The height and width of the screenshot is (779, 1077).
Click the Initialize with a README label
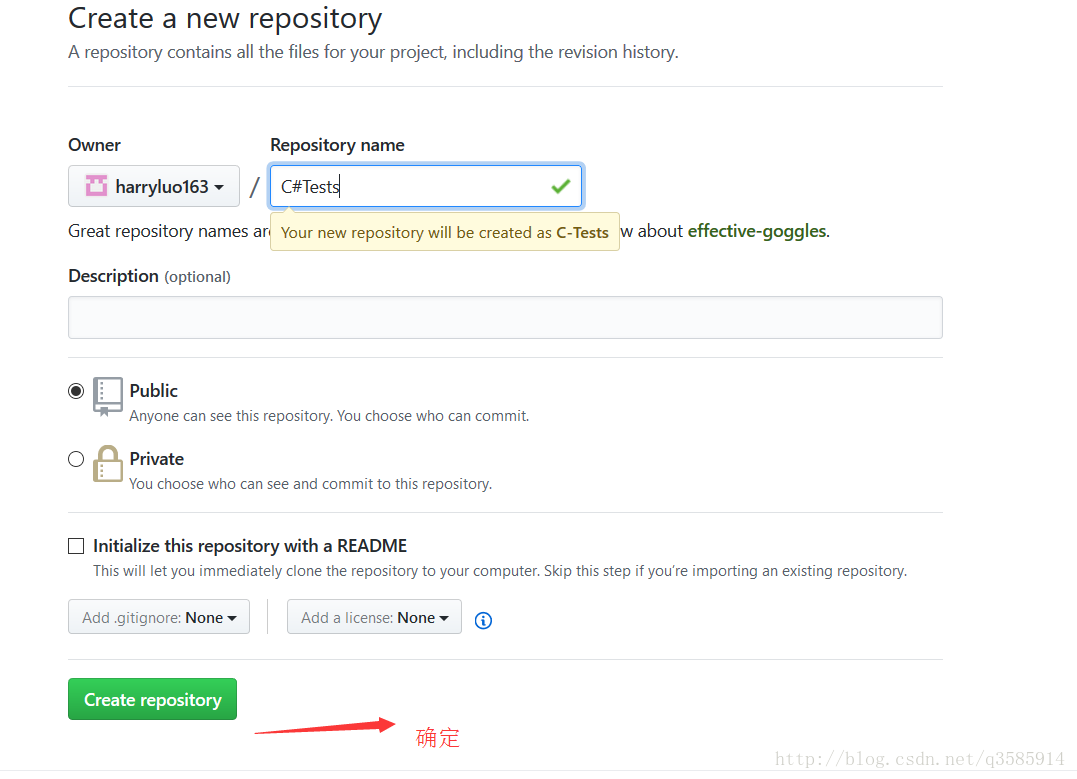(x=250, y=546)
